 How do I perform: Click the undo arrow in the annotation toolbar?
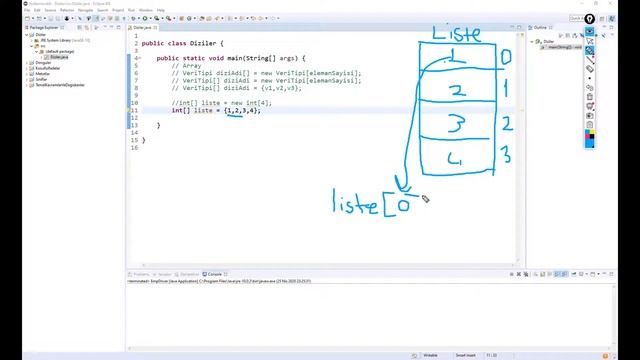tap(589, 87)
